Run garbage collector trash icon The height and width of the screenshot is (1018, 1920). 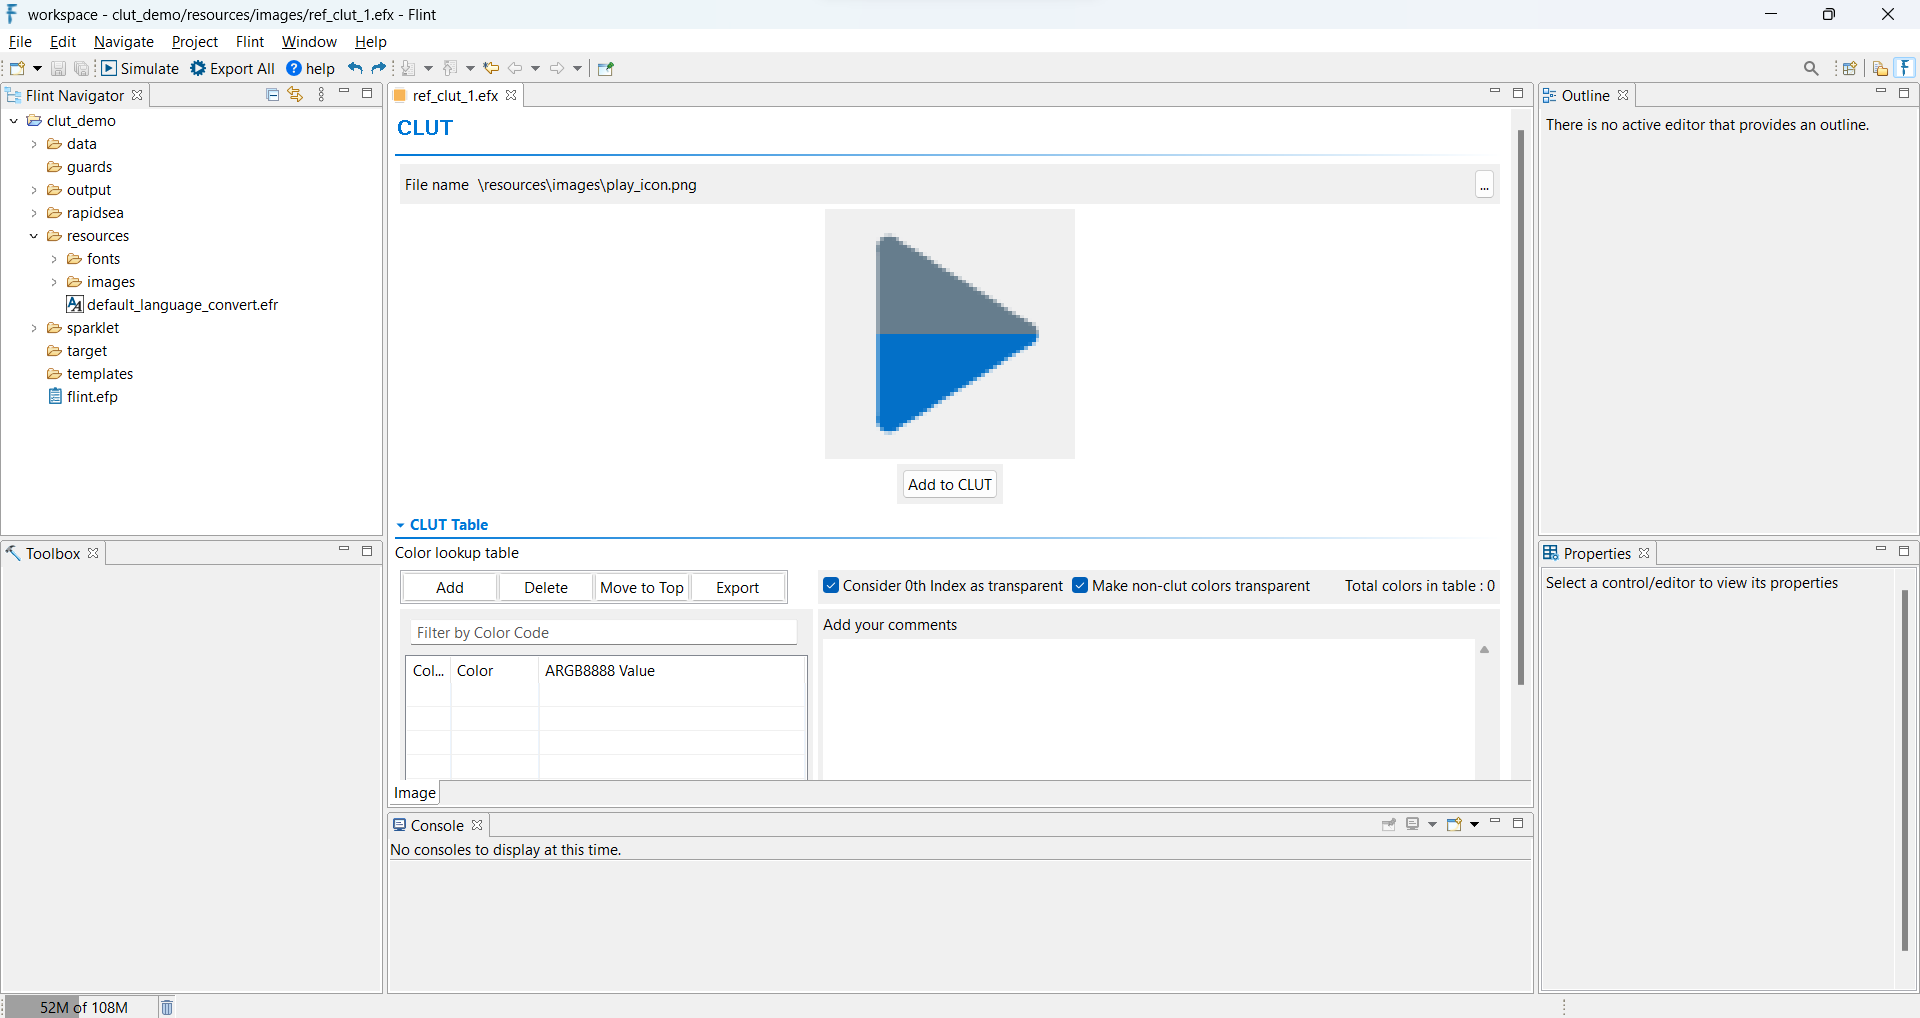[167, 1007]
